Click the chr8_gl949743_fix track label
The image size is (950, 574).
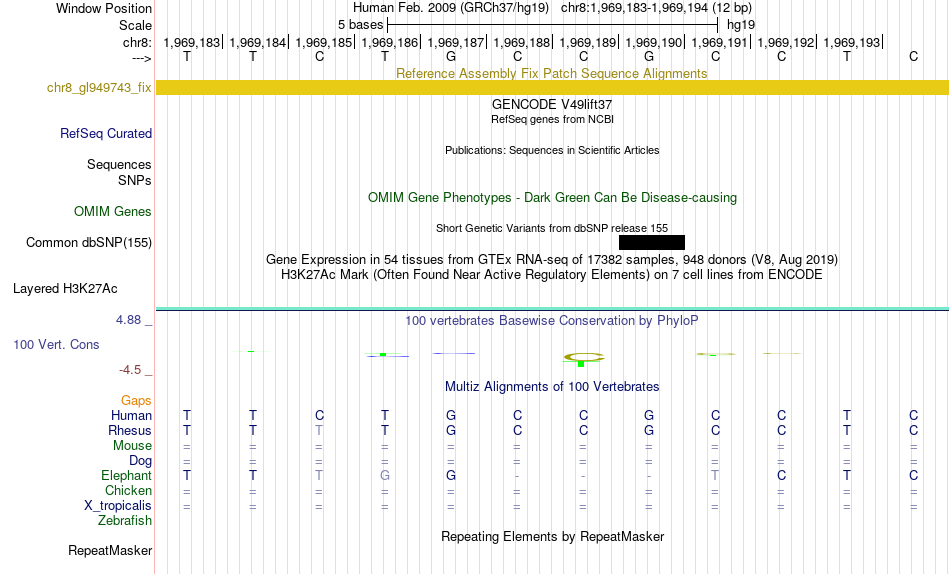(99, 87)
